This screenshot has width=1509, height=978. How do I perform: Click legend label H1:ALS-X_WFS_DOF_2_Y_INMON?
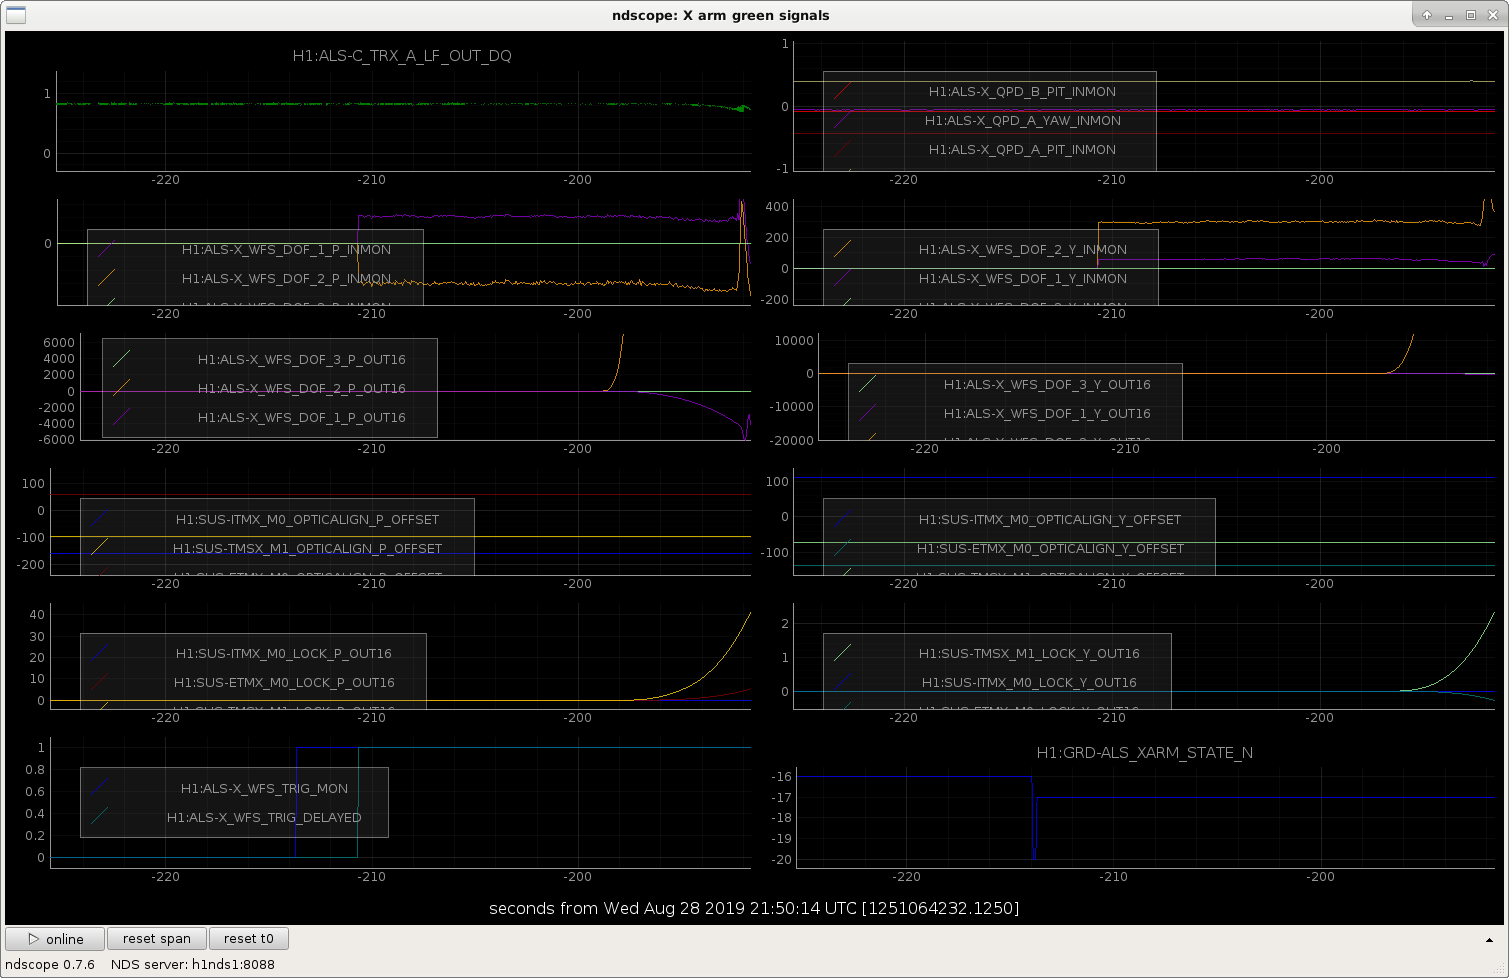pyautogui.click(x=1023, y=249)
